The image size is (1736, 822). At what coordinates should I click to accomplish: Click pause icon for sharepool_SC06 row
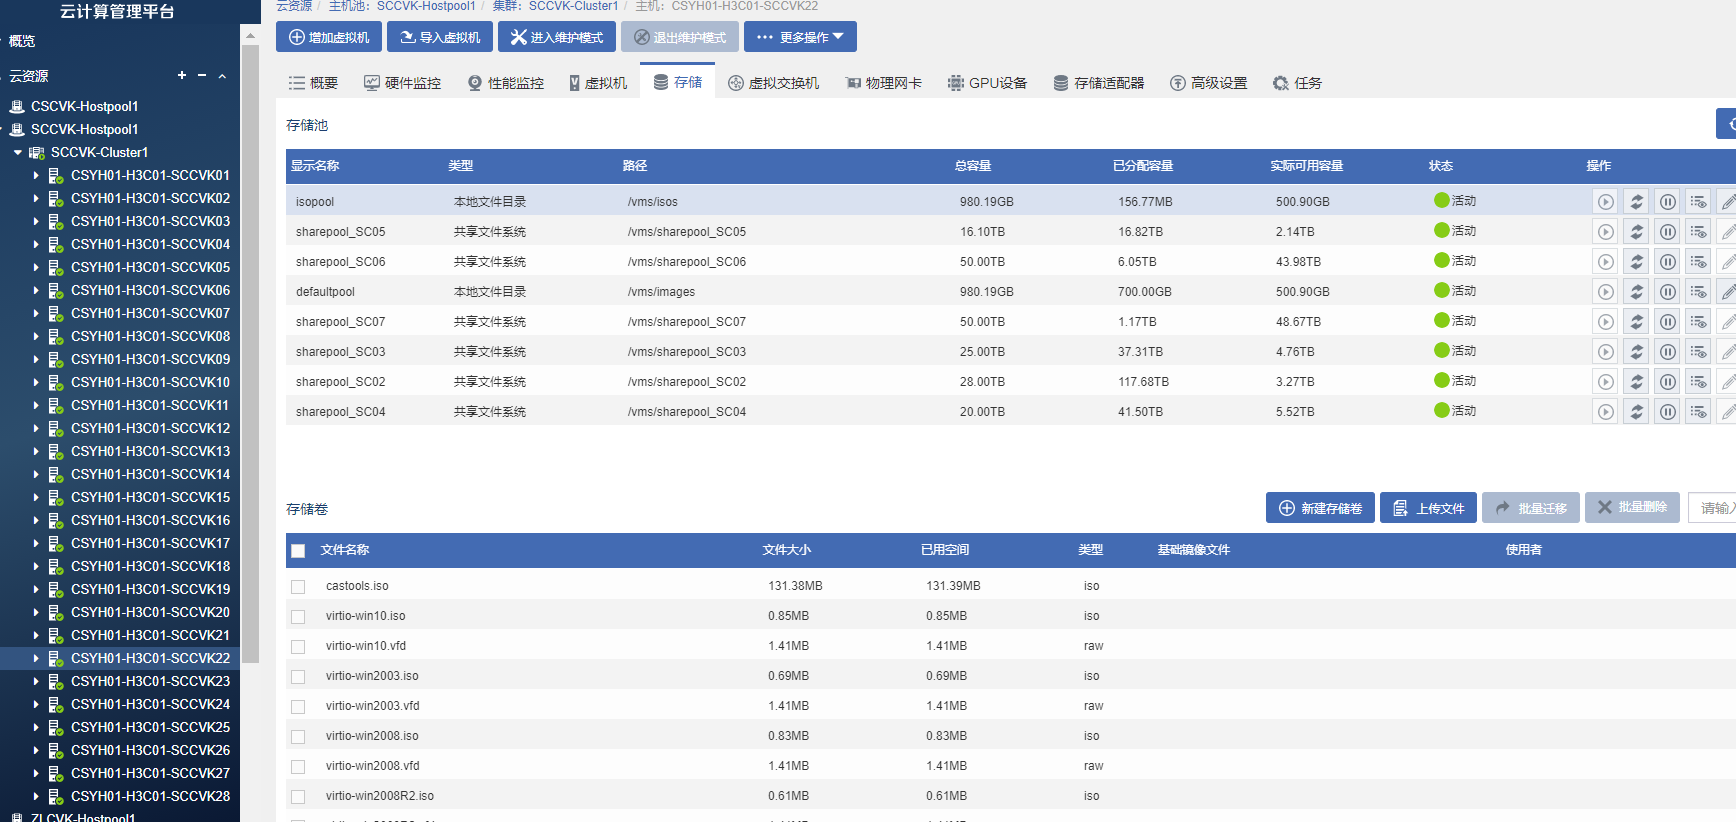pos(1667,262)
